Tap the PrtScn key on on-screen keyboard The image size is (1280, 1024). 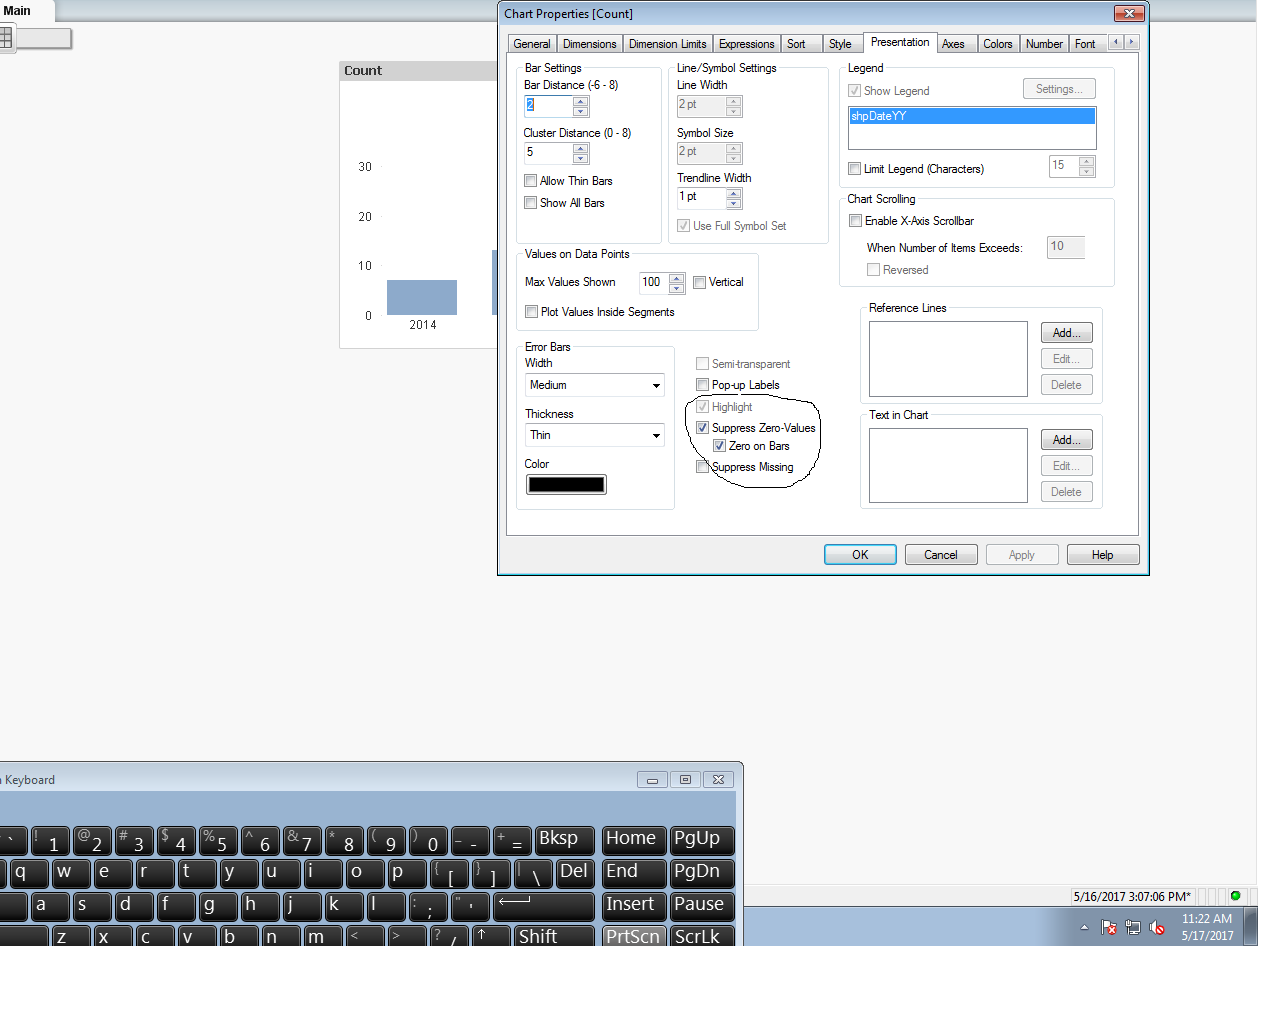pyautogui.click(x=633, y=936)
